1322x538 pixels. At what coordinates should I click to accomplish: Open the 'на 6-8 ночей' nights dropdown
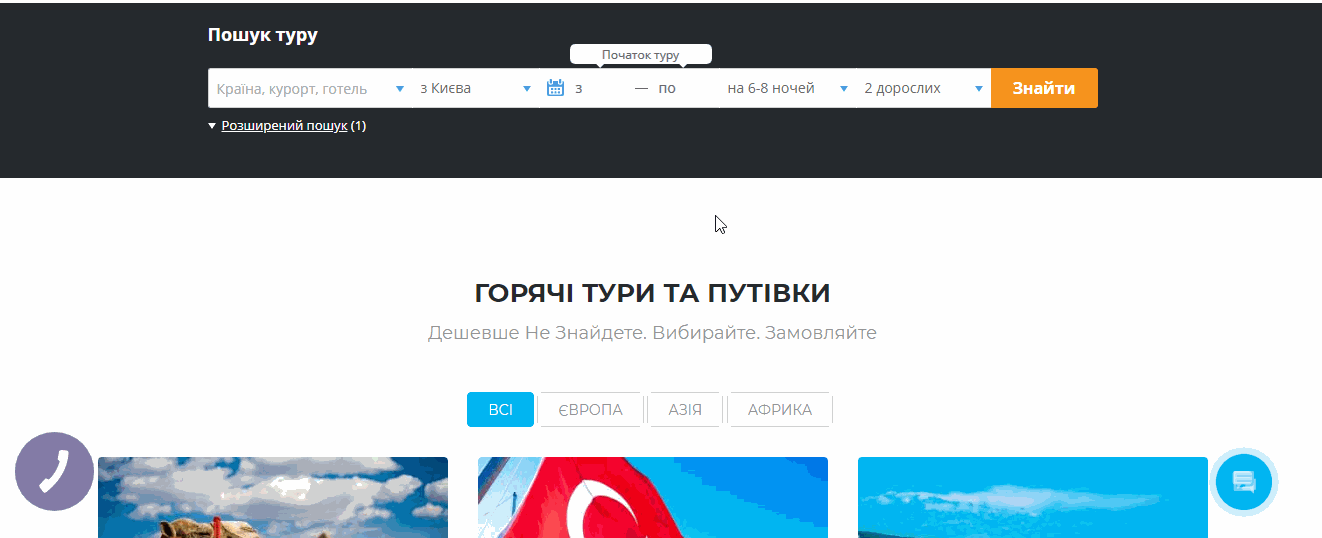(788, 88)
